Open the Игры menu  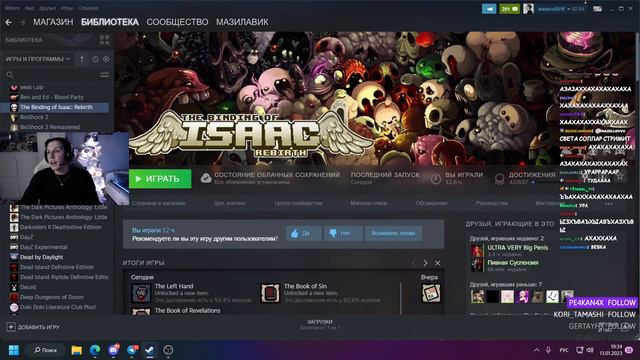pyautogui.click(x=67, y=8)
